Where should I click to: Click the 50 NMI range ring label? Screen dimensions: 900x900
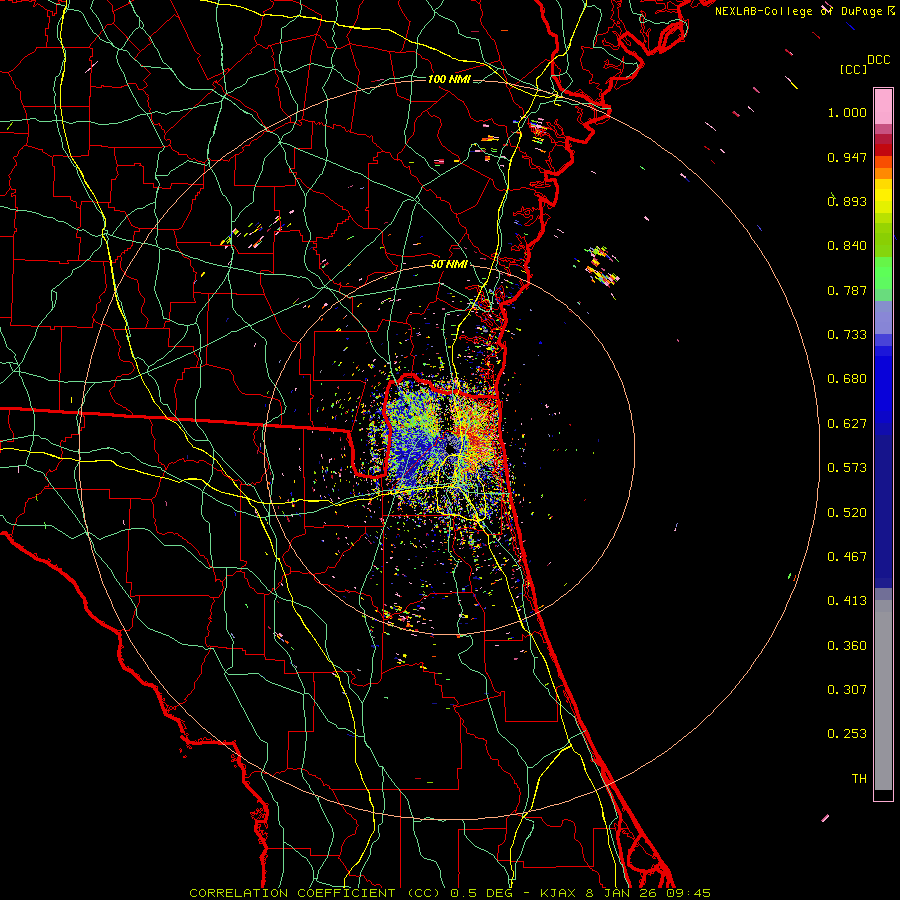click(x=449, y=265)
